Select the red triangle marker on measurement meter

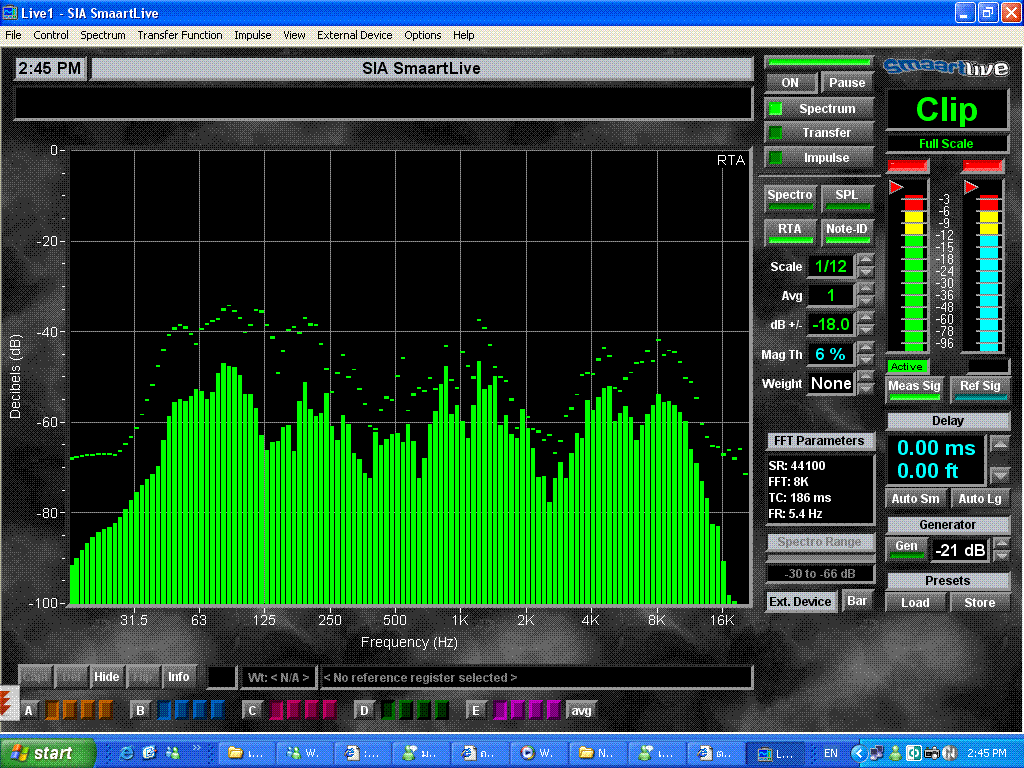coord(896,187)
